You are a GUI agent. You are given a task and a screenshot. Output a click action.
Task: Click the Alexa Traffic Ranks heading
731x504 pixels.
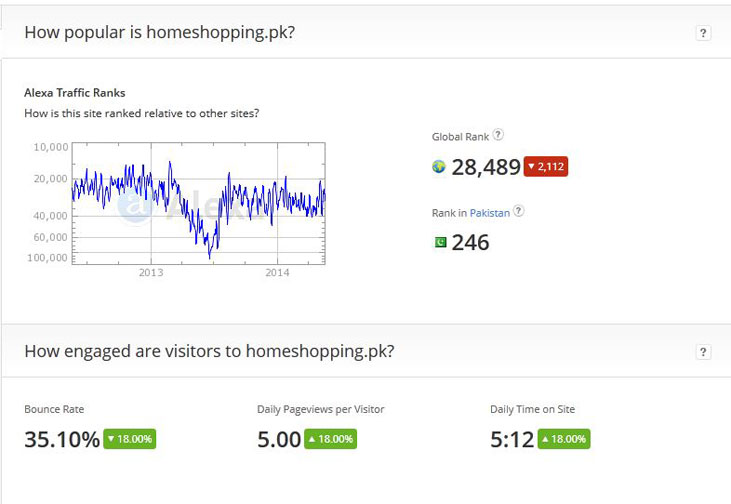click(x=74, y=93)
